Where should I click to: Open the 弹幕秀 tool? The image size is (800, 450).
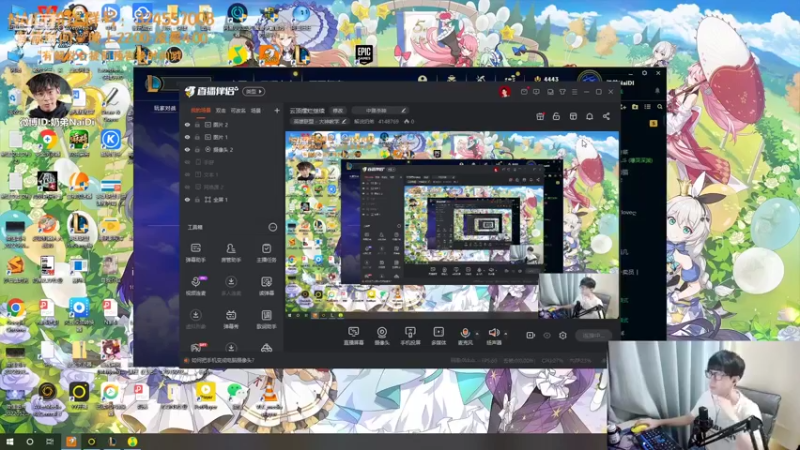(x=231, y=319)
